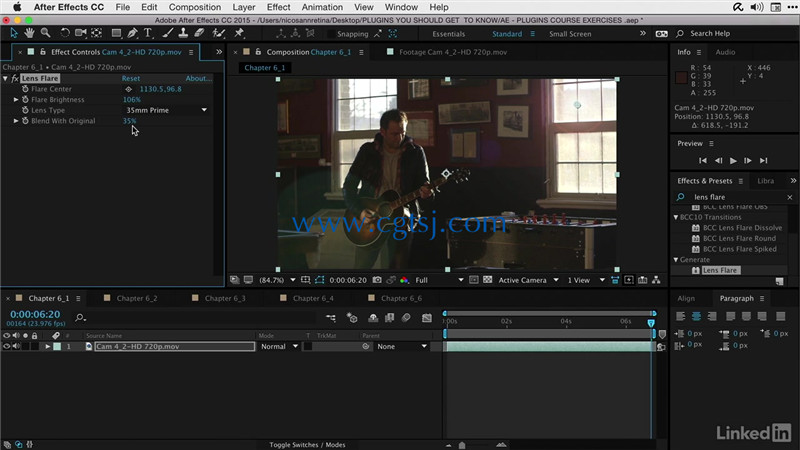Switch to the Audio panel tab
Viewport: 800px width, 450px height.
click(725, 52)
